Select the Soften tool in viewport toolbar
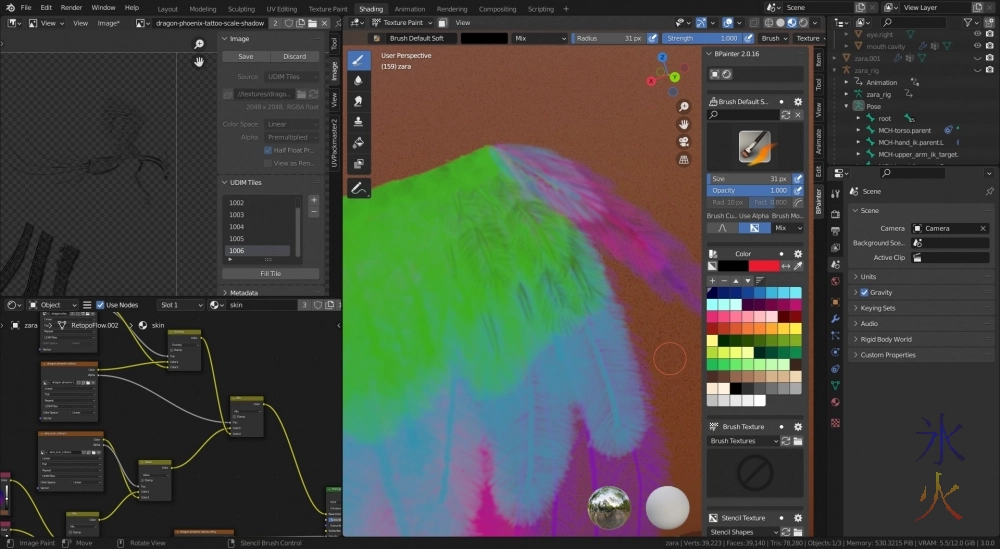This screenshot has height=549, width=1000. 358,81
